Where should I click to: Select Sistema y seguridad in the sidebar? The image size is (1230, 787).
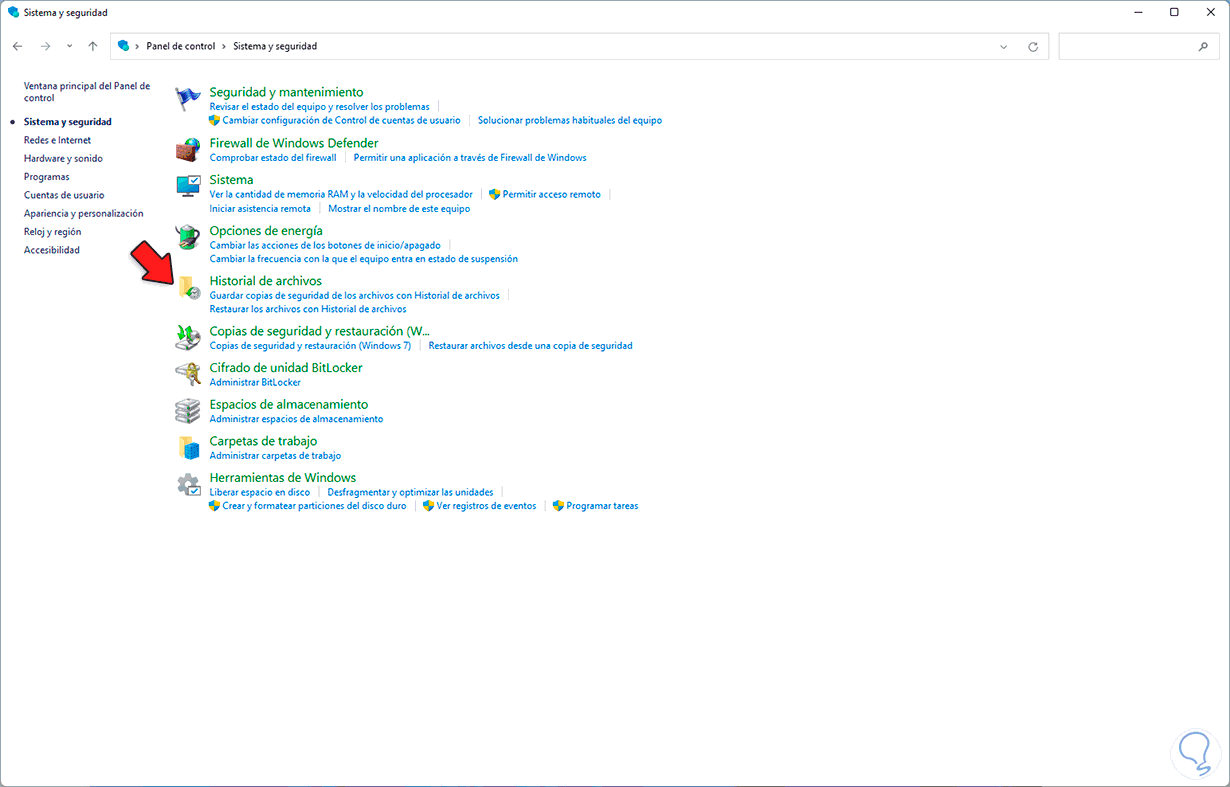[68, 122]
